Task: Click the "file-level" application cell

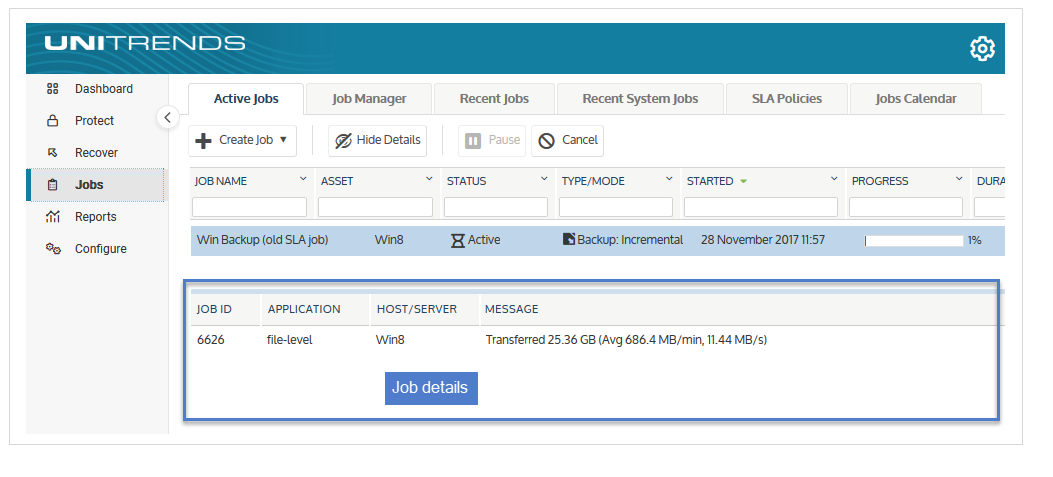Action: pyautogui.click(x=289, y=340)
